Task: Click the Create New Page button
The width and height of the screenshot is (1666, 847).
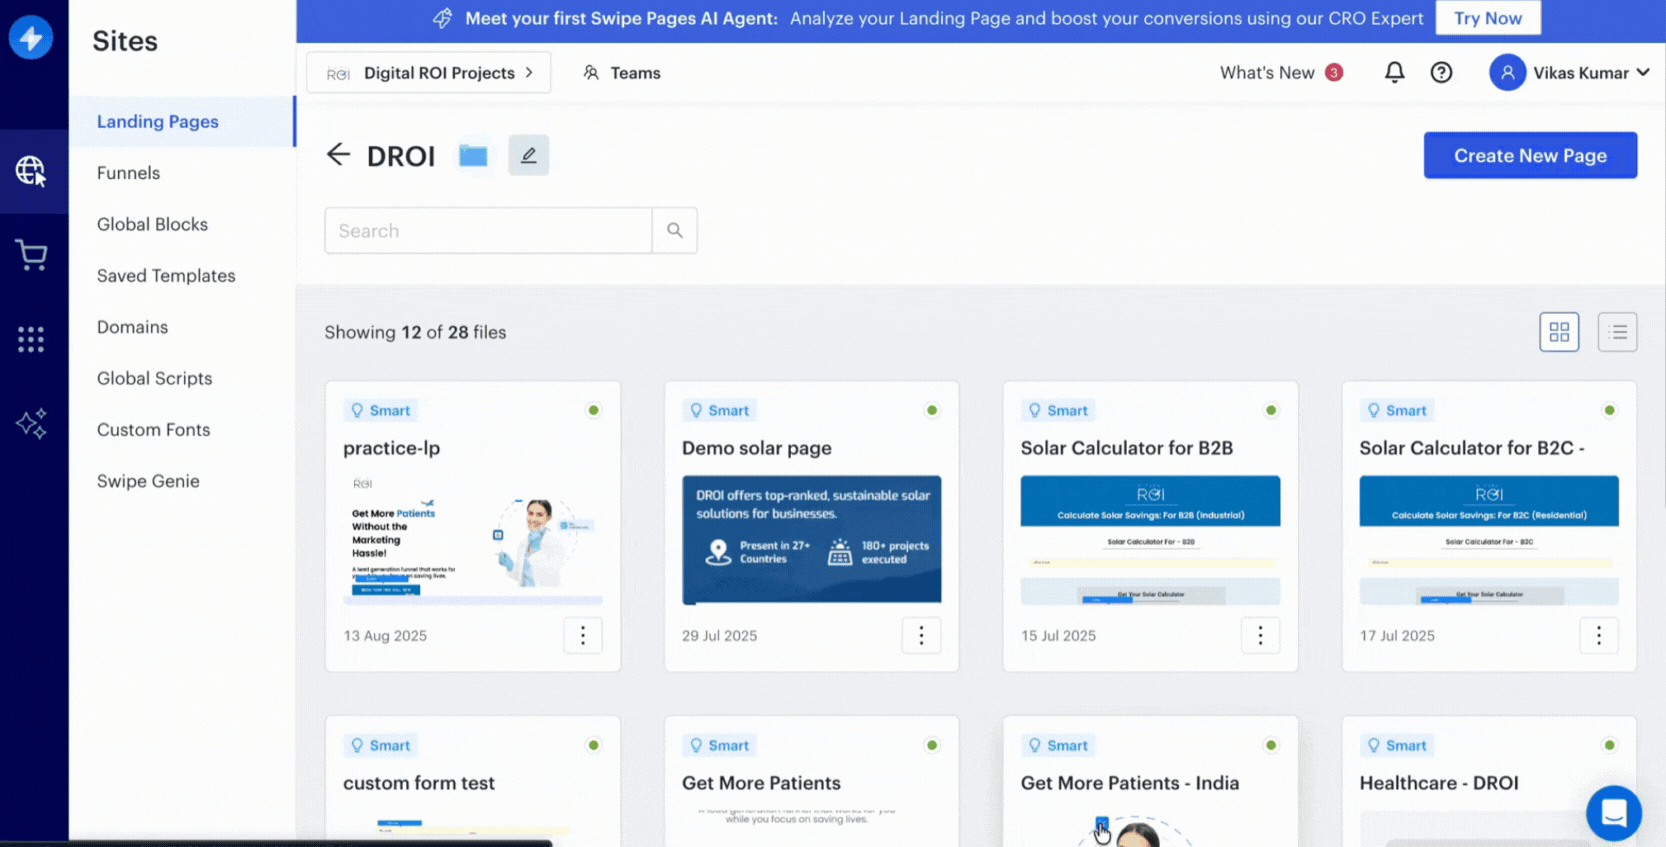Action: (1530, 155)
